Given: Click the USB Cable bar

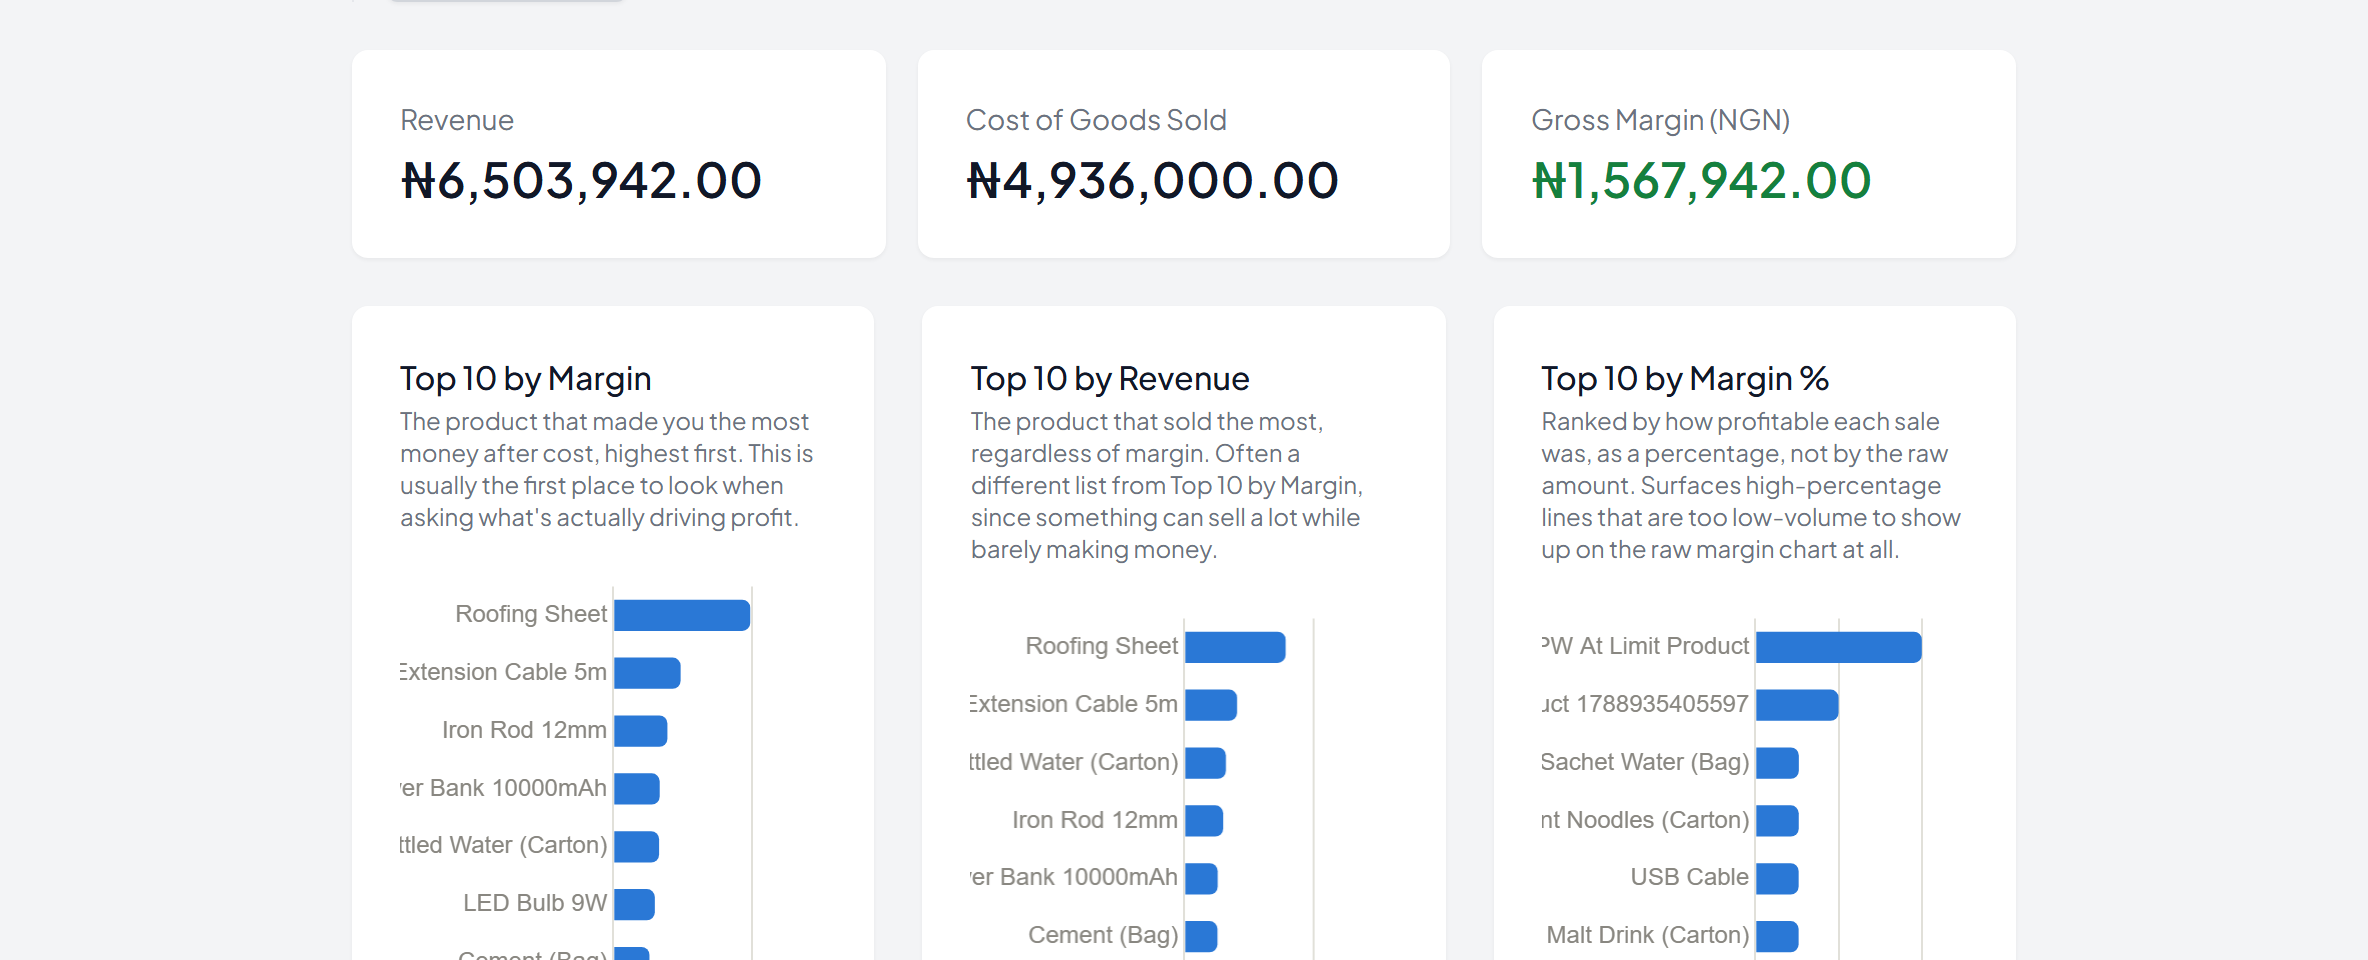Looking at the screenshot, I should coord(1777,878).
